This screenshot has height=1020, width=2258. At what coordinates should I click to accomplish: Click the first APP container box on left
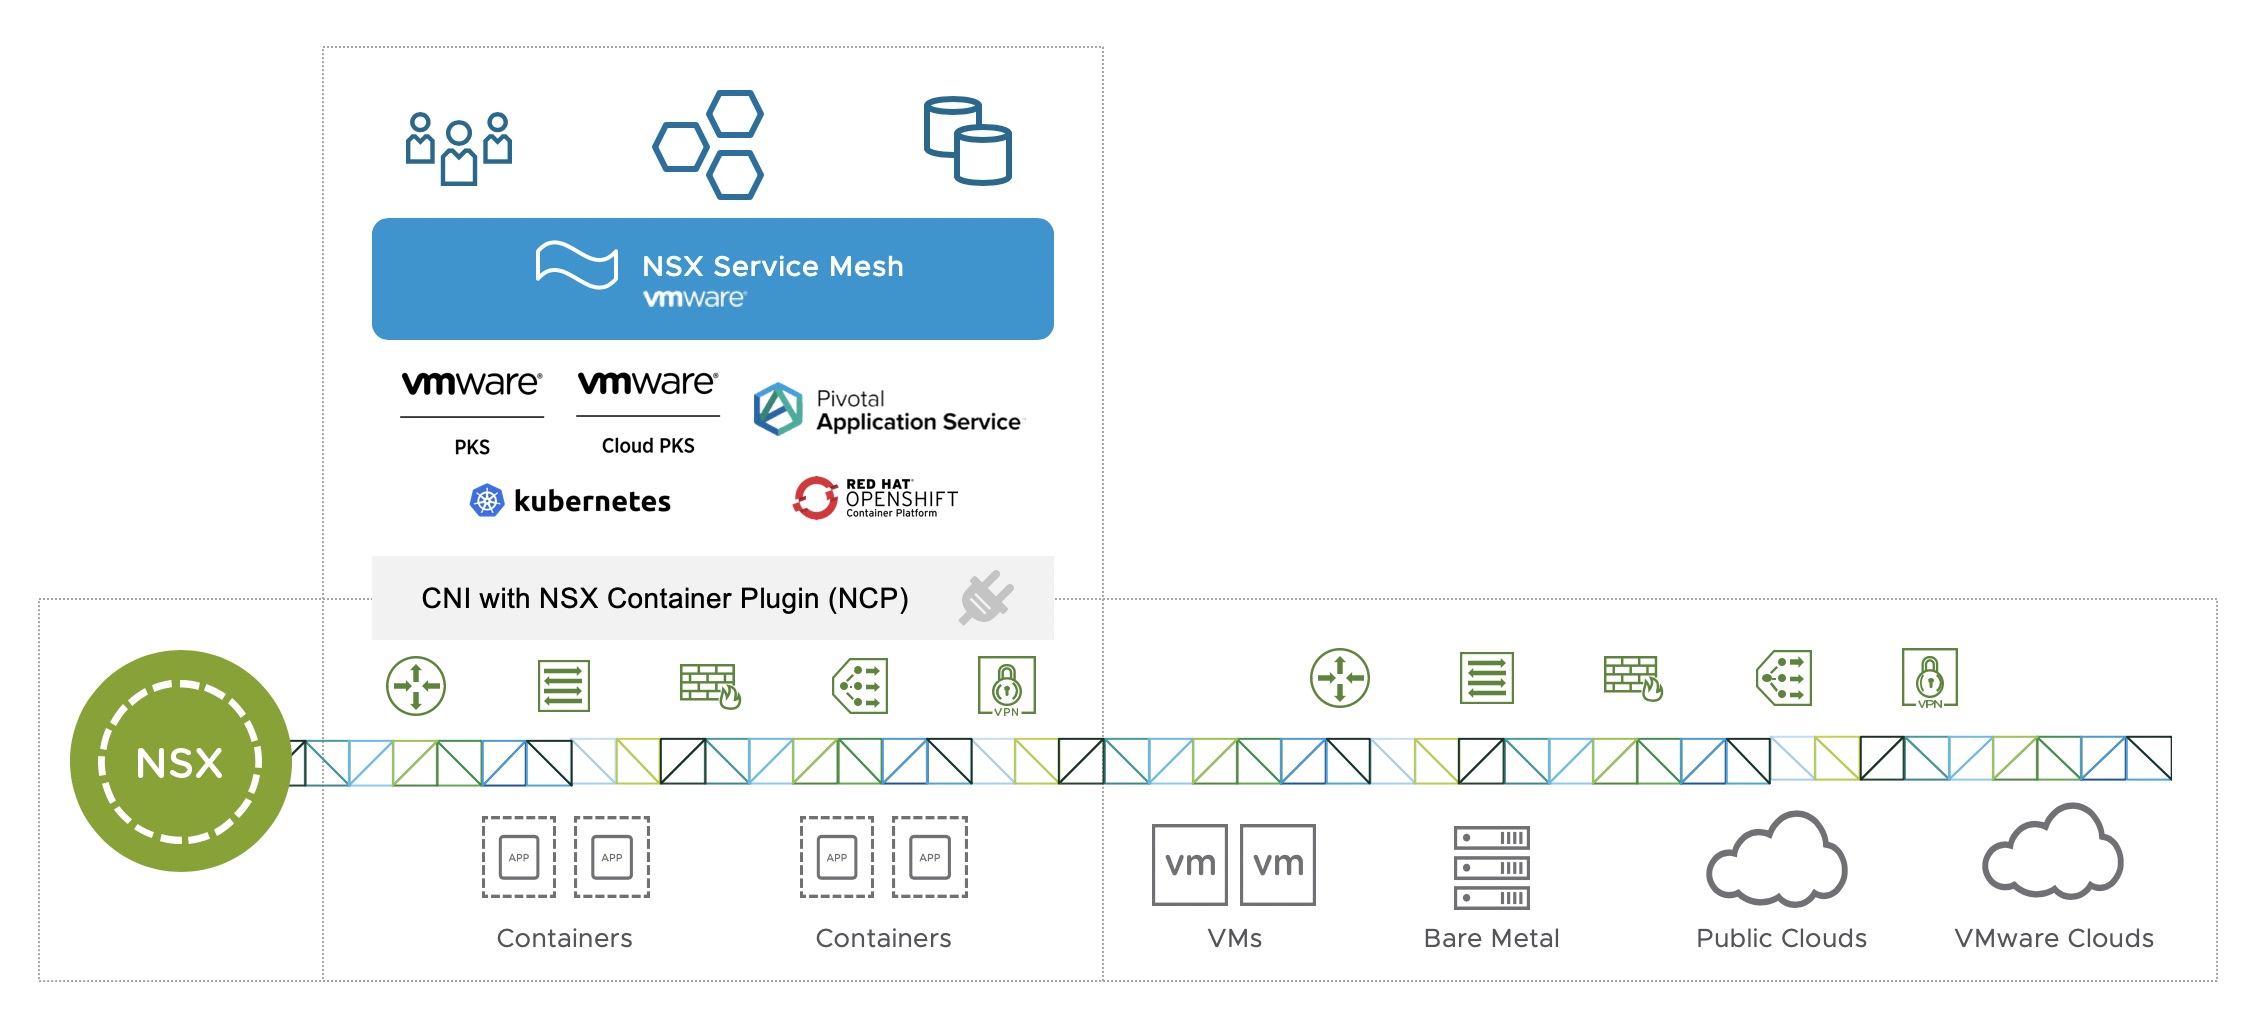point(519,857)
